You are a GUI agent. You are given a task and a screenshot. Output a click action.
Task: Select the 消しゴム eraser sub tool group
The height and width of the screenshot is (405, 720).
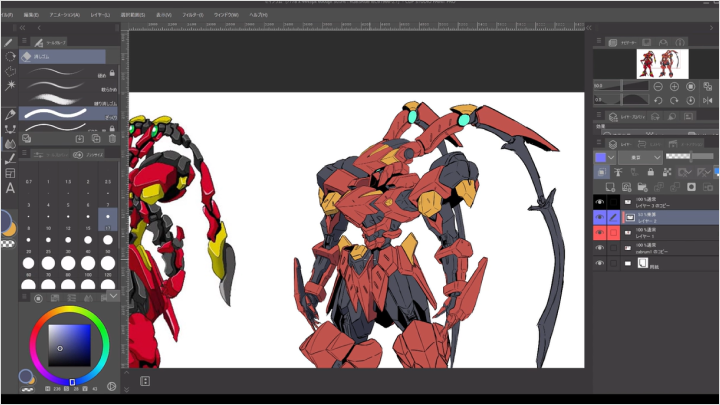click(x=62, y=56)
